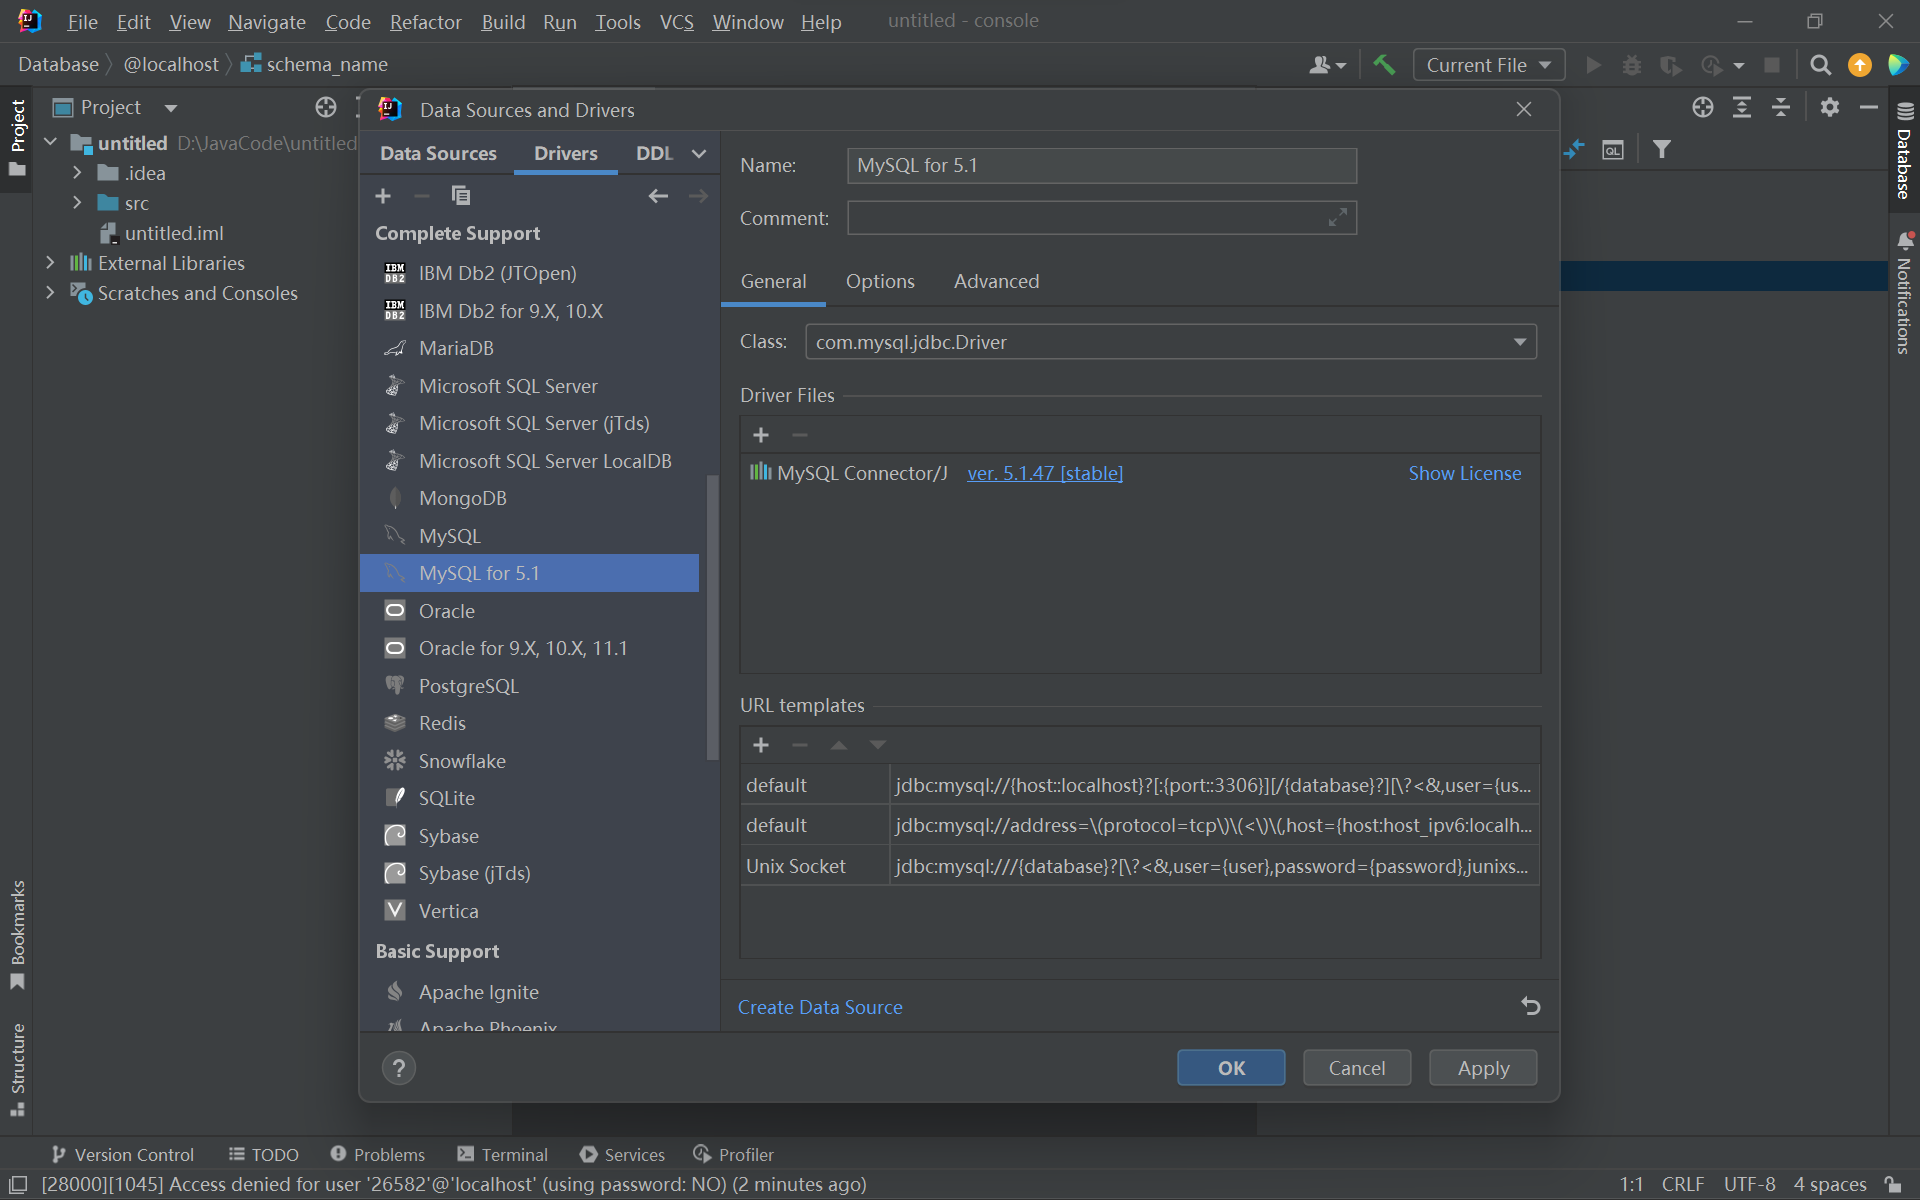Viewport: 1920px width, 1200px height.
Task: Open the Data Sources tab
Action: [x=438, y=153]
